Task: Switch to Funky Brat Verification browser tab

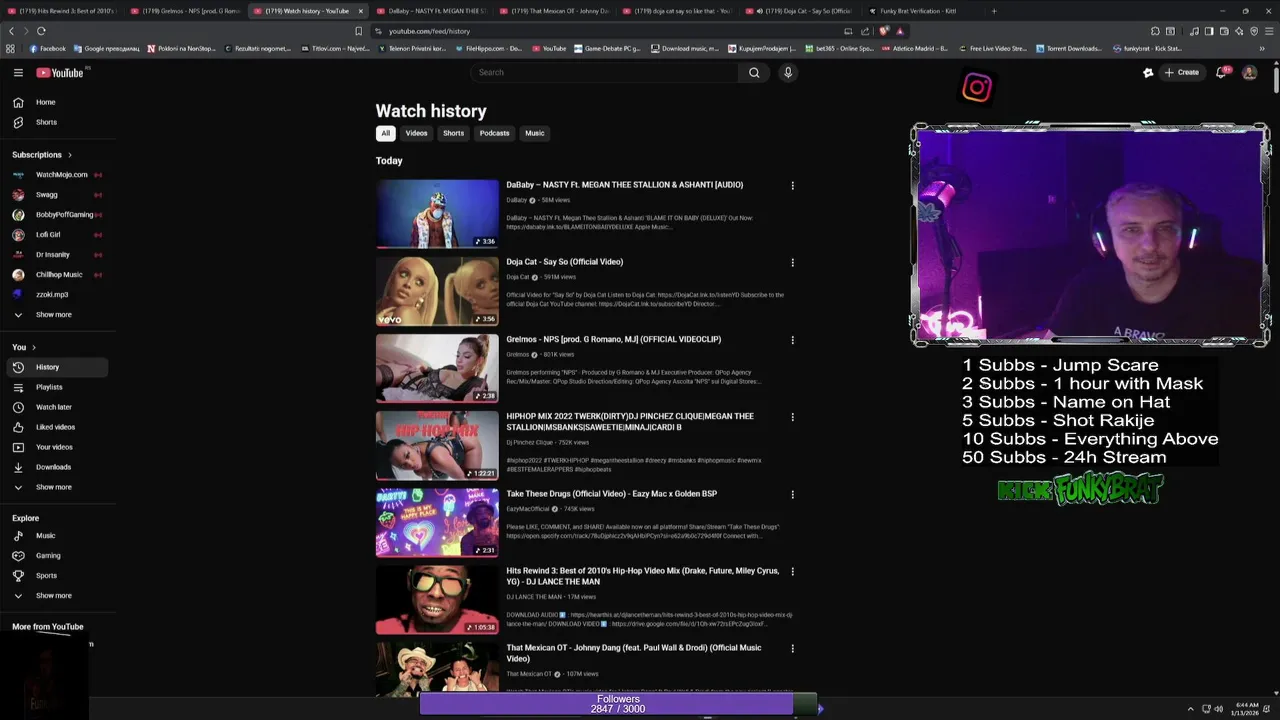Action: [918, 11]
